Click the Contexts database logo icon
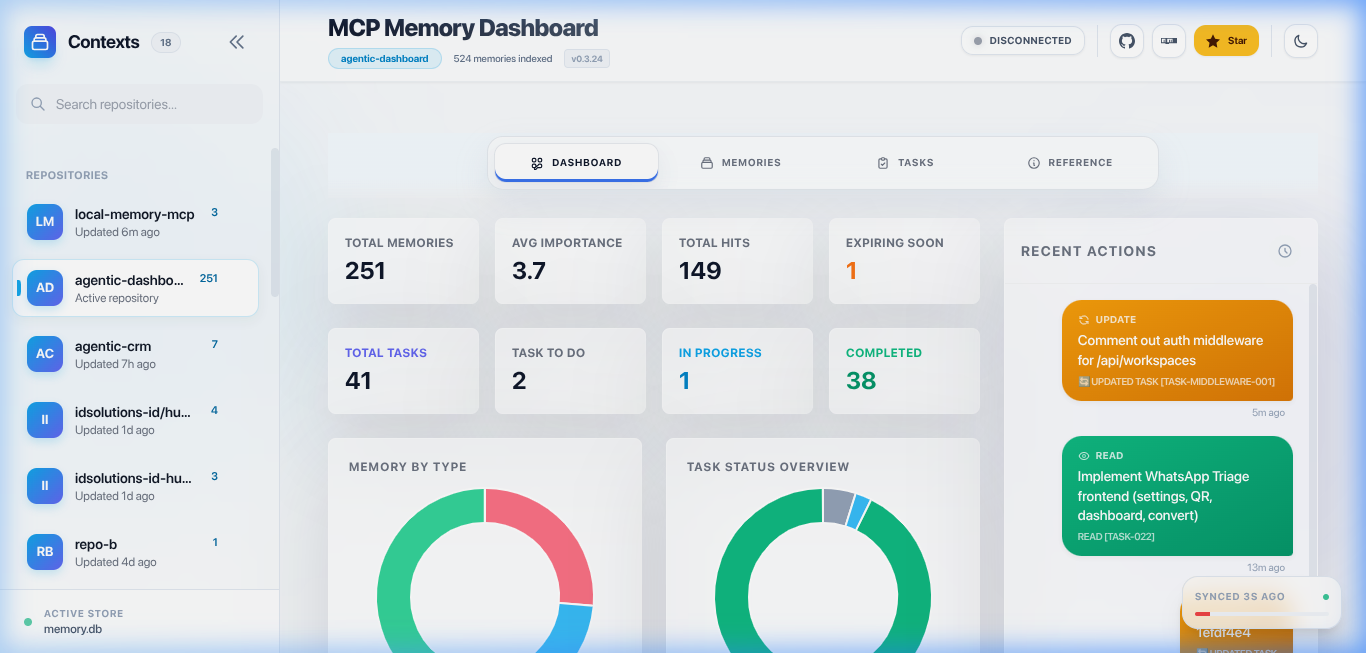Screen dimensions: 1366x653 [40, 42]
